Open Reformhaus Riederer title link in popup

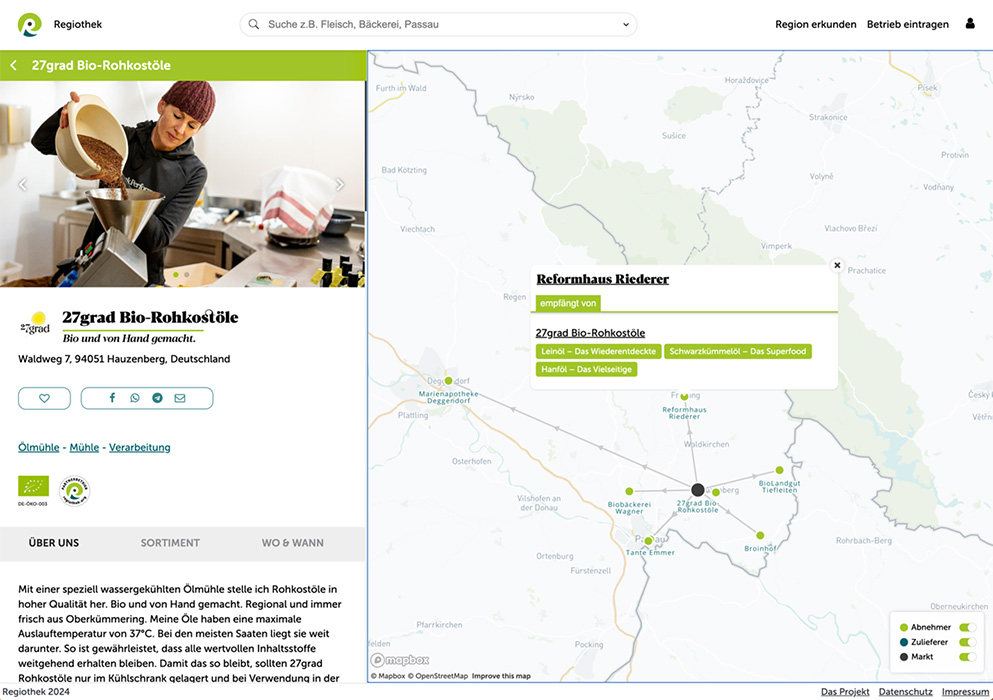602,279
